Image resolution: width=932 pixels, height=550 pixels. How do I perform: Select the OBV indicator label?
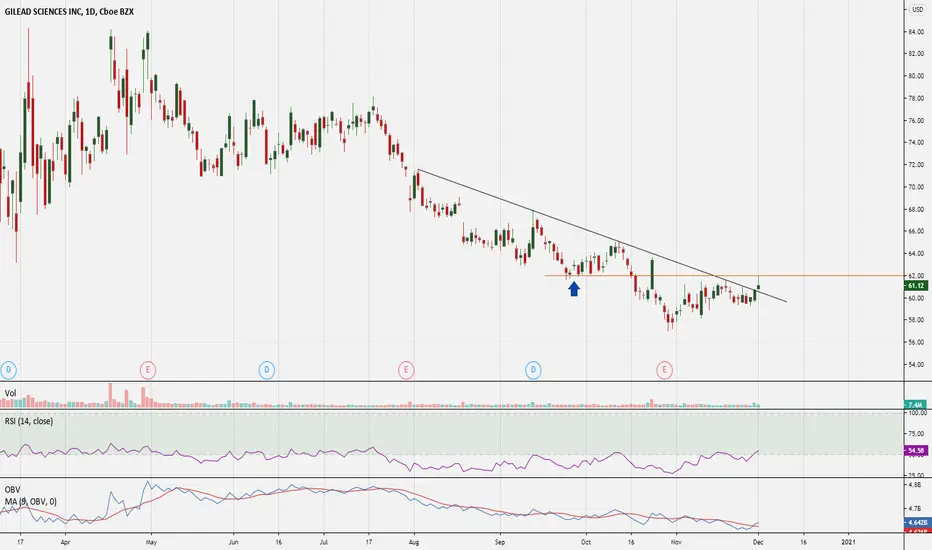12,489
